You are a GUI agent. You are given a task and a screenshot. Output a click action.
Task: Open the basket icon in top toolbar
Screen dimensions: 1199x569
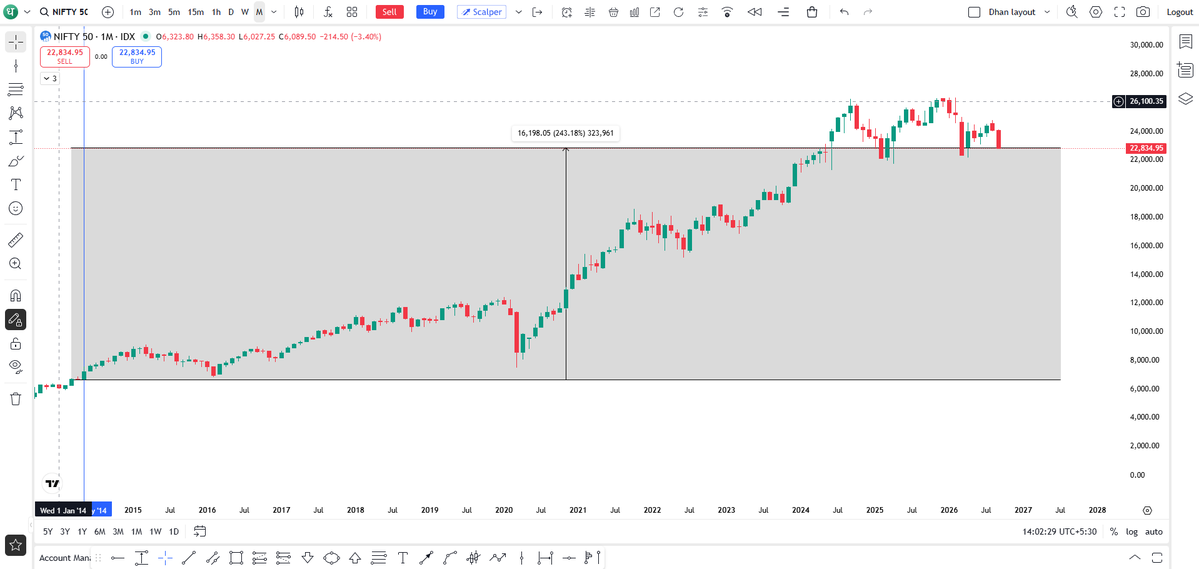point(615,12)
